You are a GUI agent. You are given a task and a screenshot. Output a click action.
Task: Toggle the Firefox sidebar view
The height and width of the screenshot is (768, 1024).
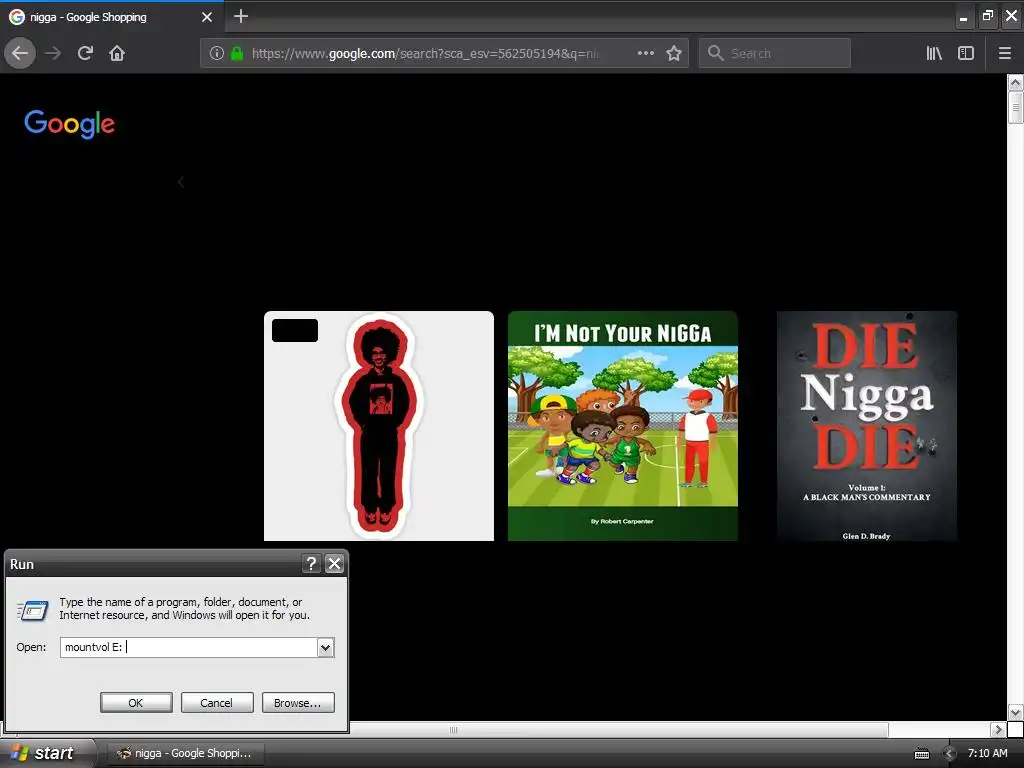point(966,53)
